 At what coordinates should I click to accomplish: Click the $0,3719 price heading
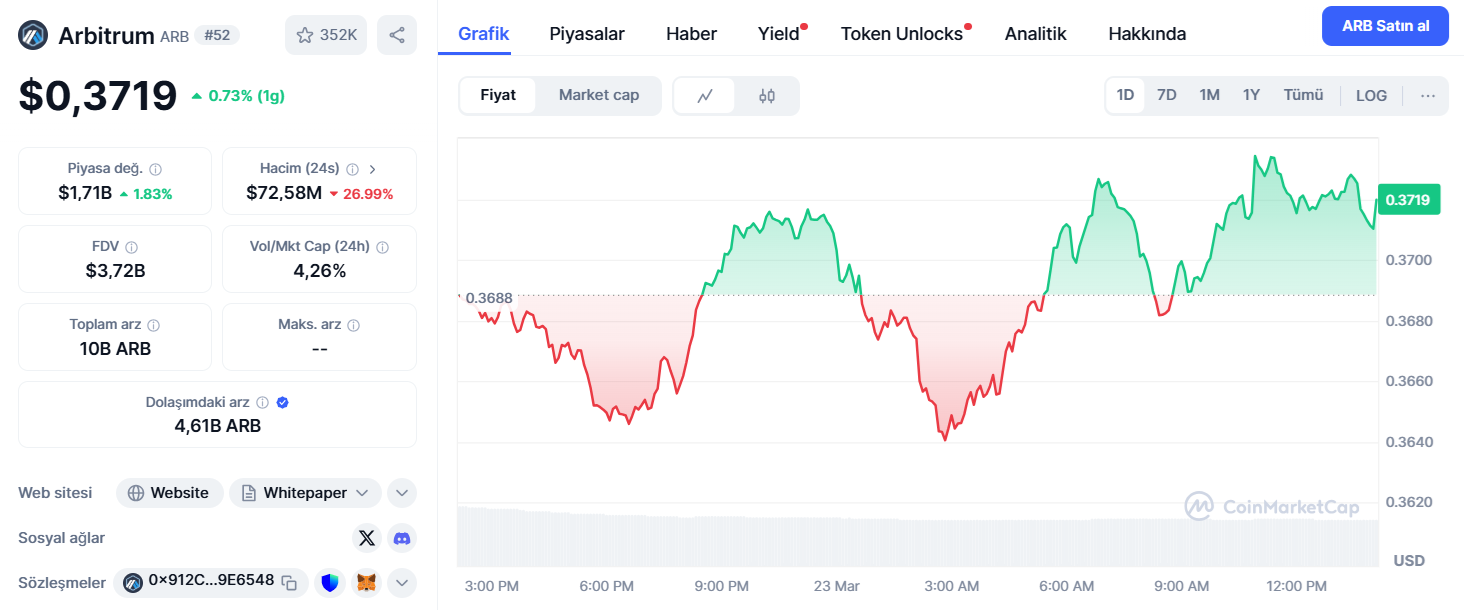tap(98, 96)
